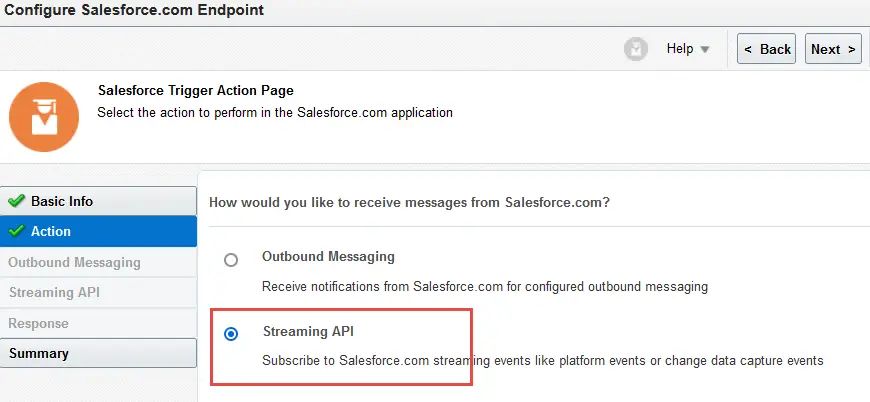Expand the Help dropdown arrow
This screenshot has width=870, height=402.
click(x=705, y=49)
